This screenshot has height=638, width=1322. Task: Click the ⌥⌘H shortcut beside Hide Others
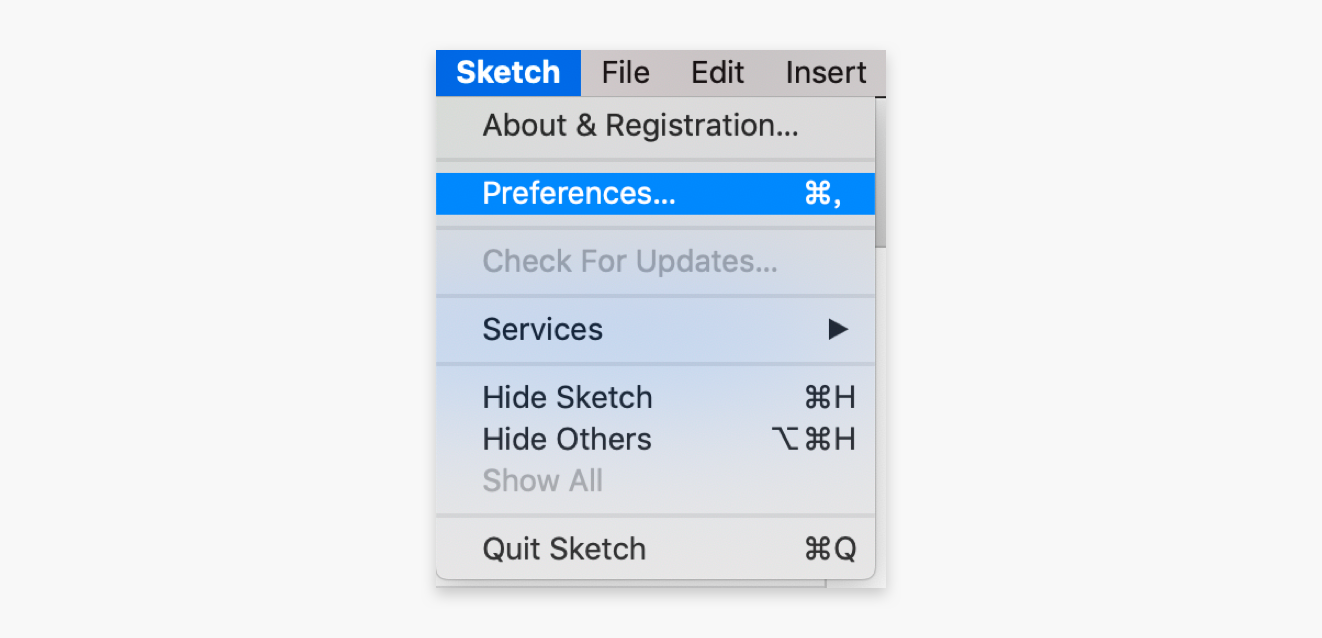[x=814, y=439]
